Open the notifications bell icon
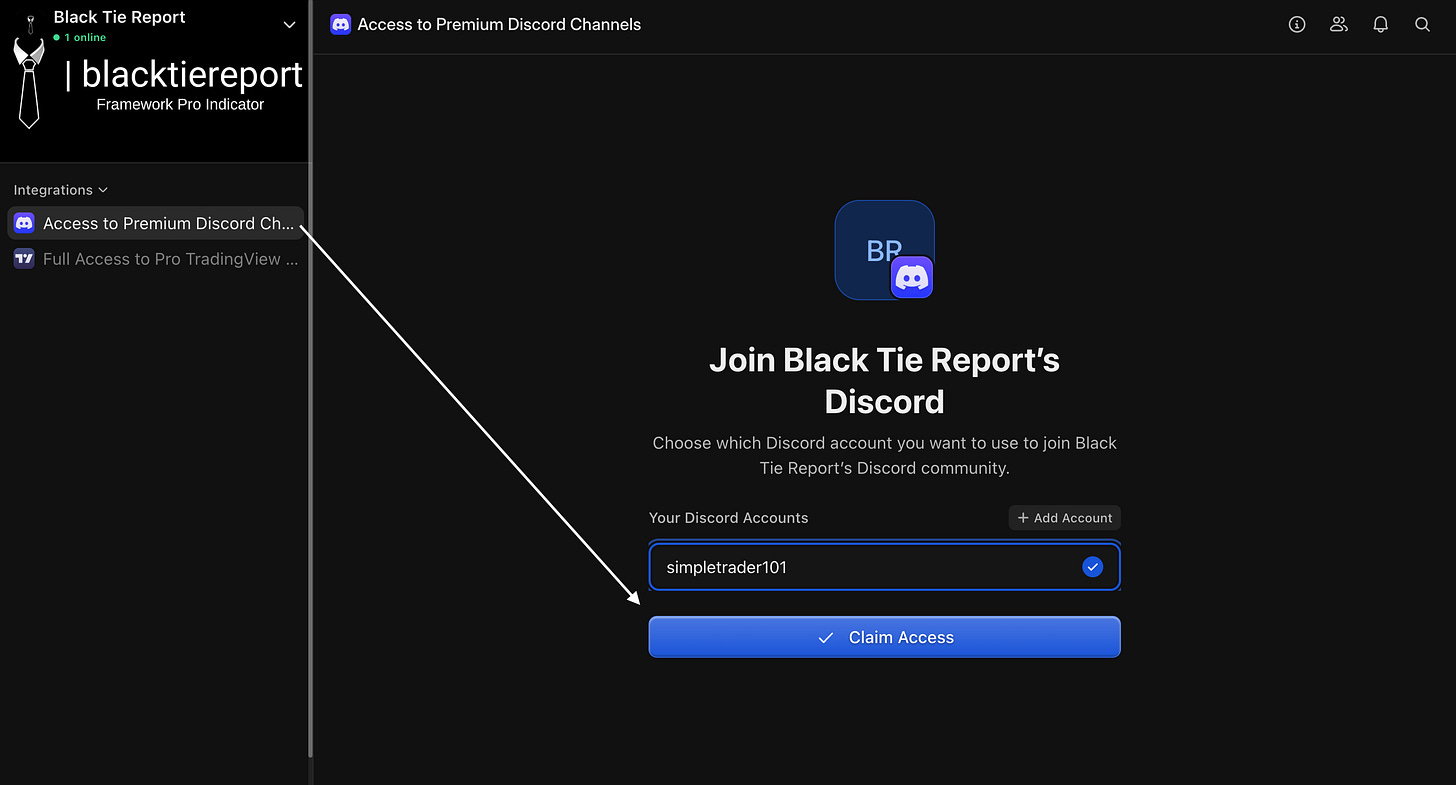The image size is (1456, 785). point(1381,25)
